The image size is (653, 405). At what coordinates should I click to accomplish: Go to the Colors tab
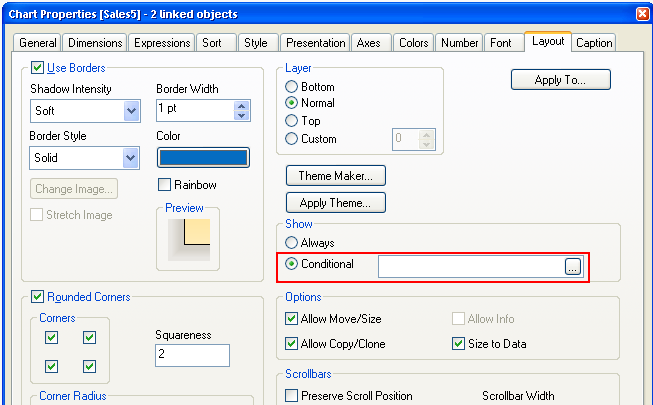tap(413, 43)
